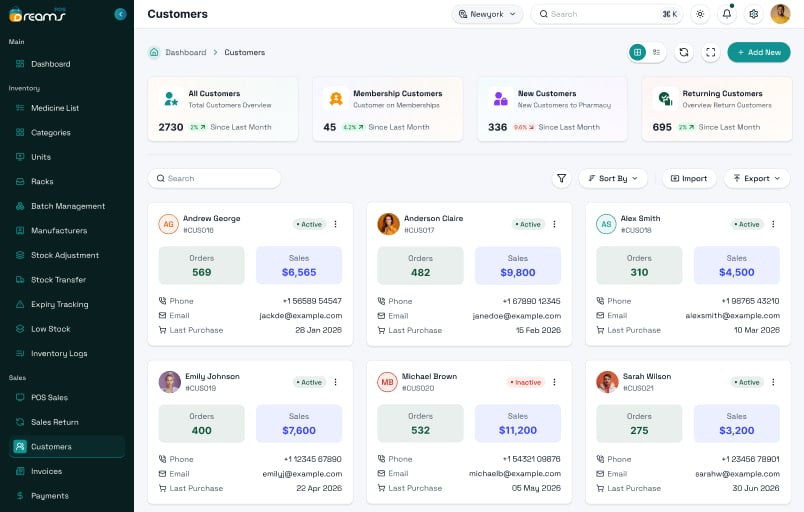Image resolution: width=804 pixels, height=512 pixels.
Task: Open Categories in sidebar
Action: pos(50,133)
